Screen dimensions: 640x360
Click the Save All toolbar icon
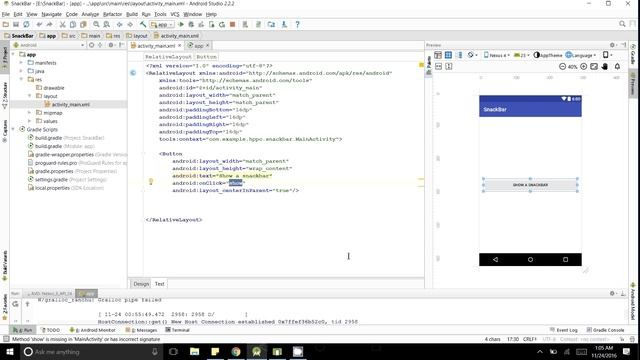[x=16, y=24]
